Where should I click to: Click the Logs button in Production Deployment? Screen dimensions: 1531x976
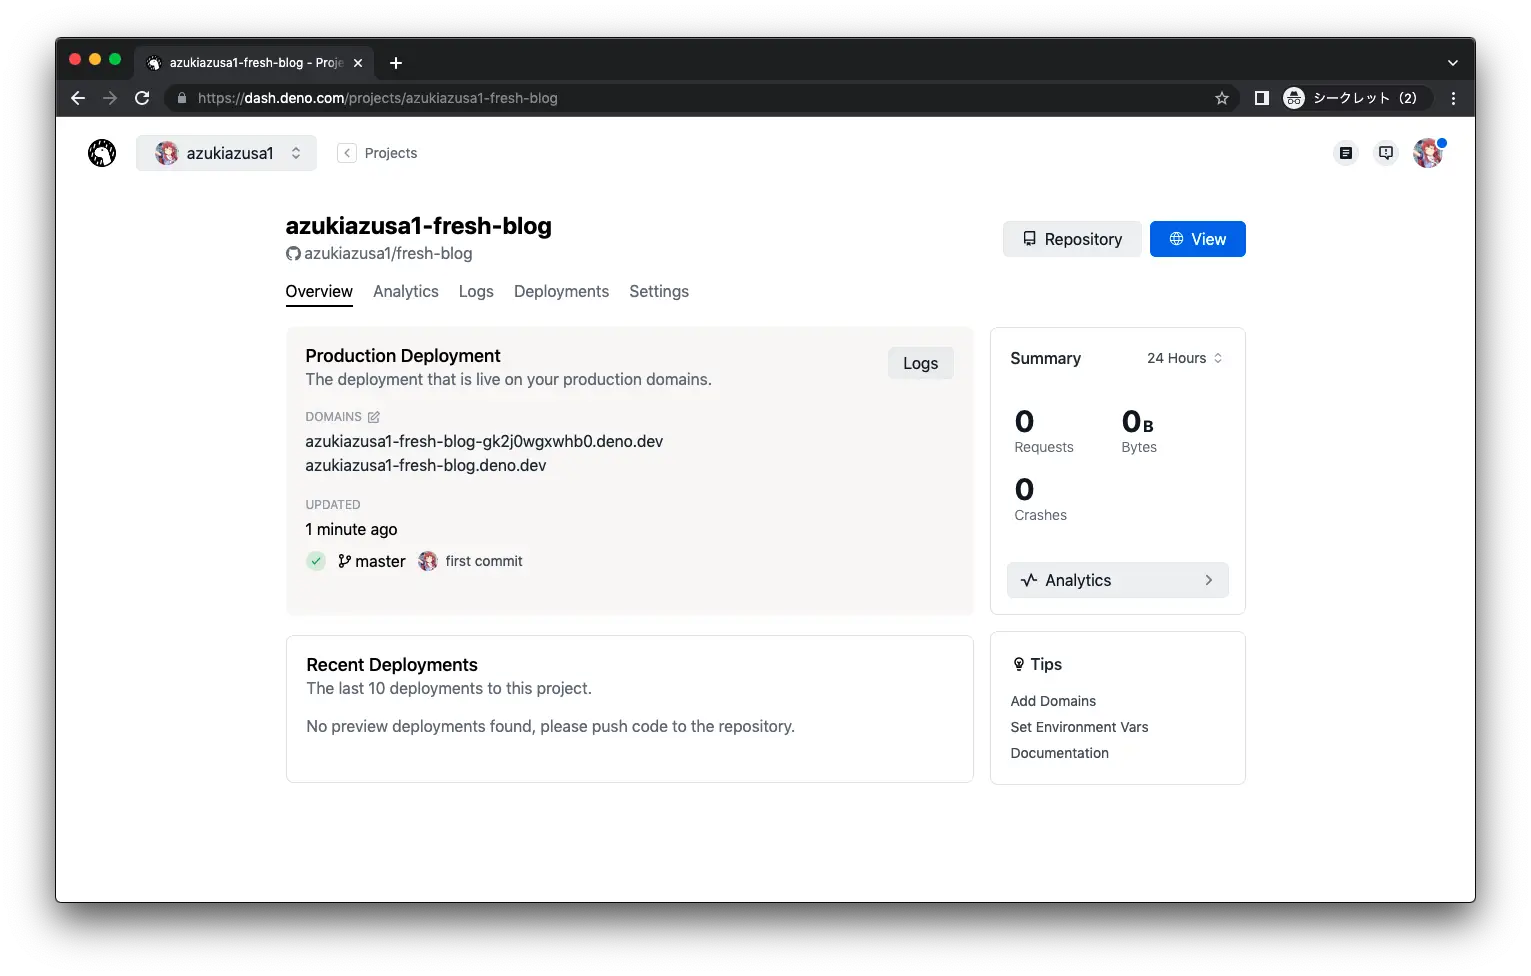pos(920,363)
